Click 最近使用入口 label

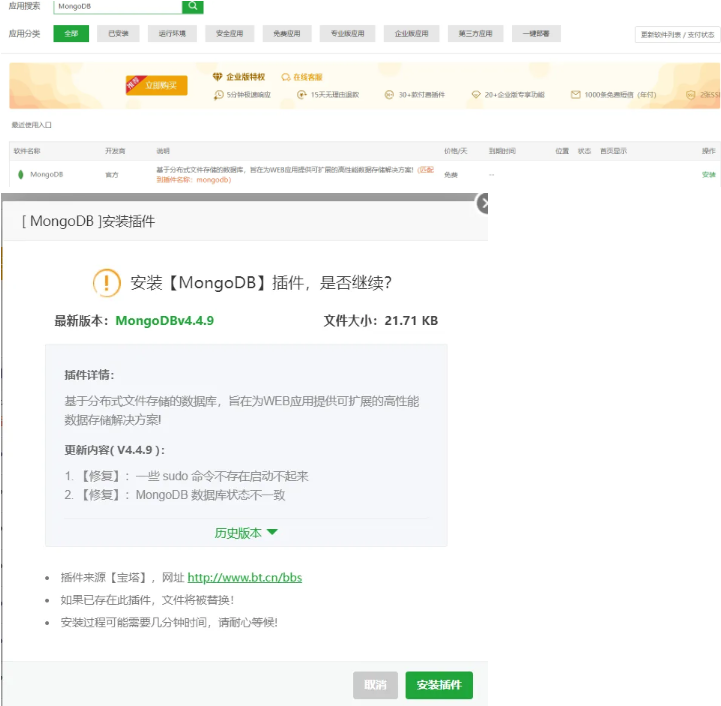click(x=31, y=125)
